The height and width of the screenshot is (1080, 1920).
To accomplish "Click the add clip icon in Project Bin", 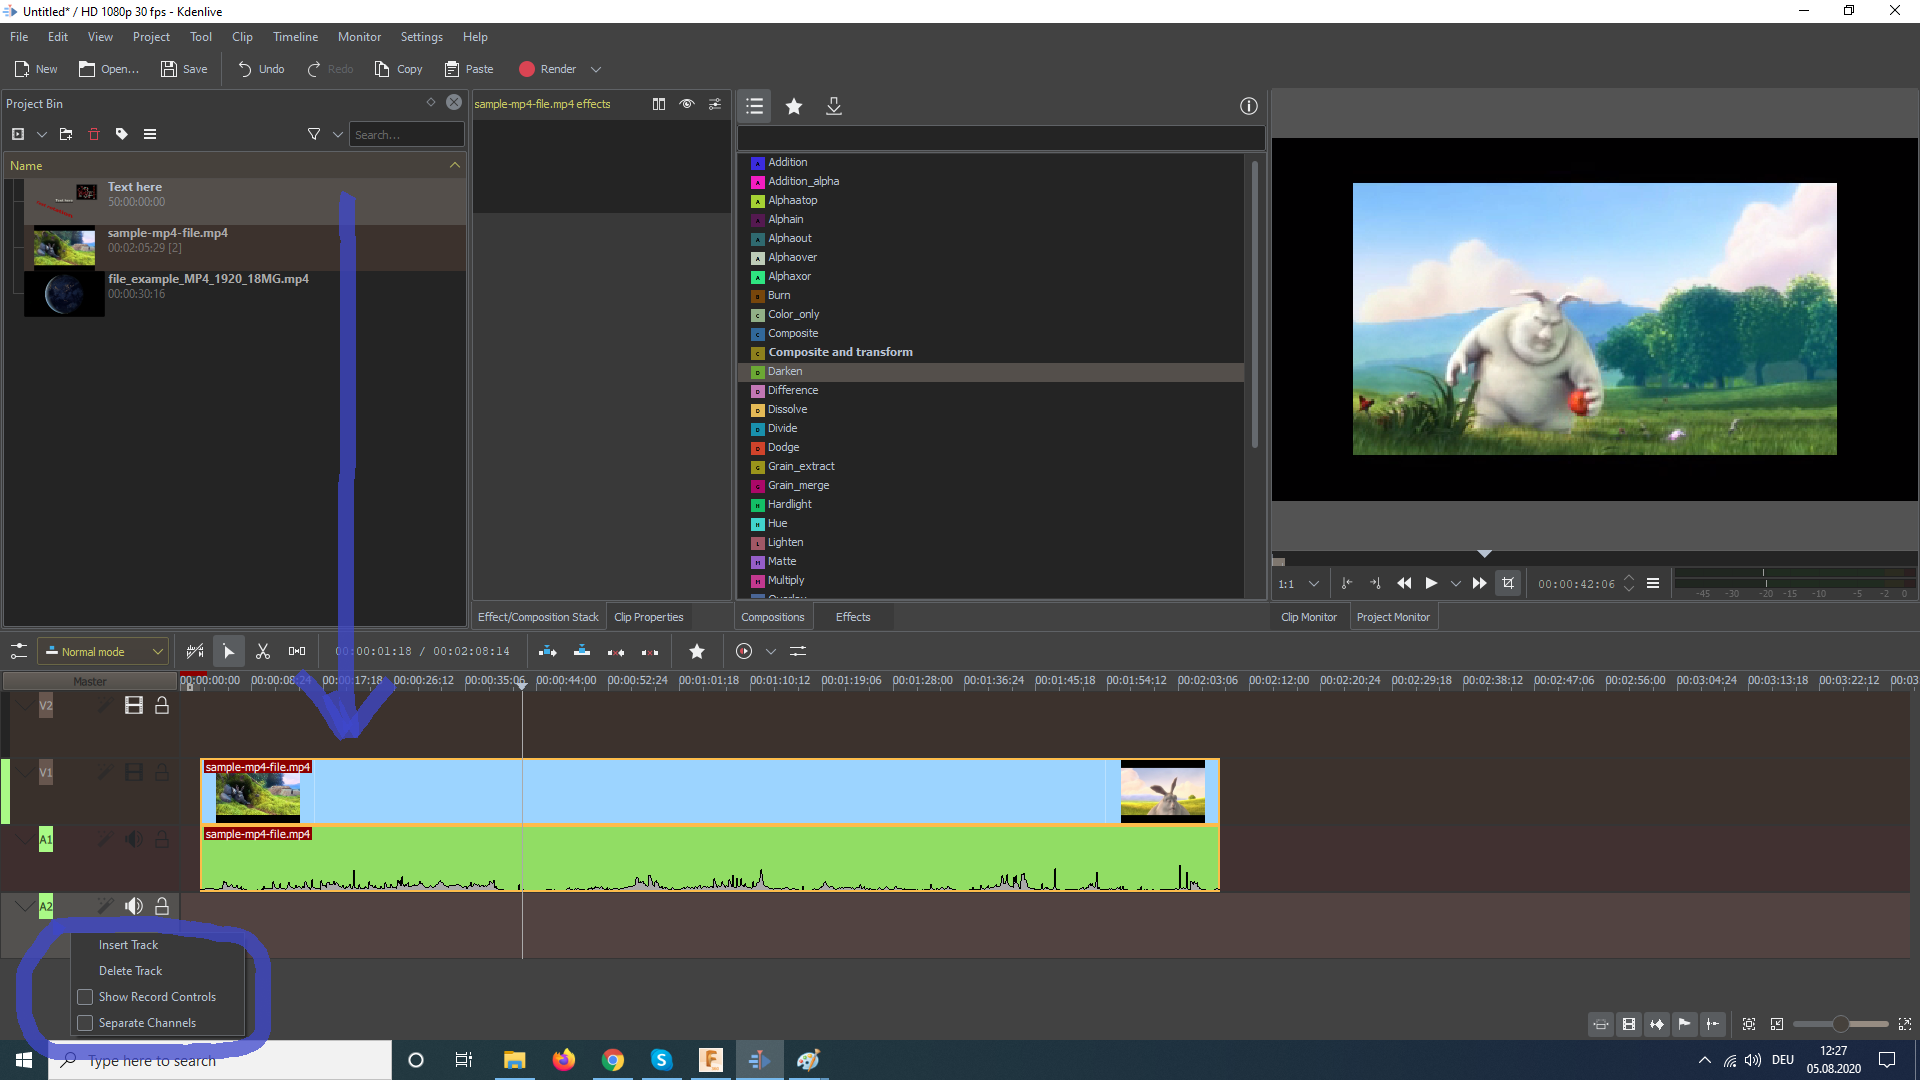I will click(18, 134).
